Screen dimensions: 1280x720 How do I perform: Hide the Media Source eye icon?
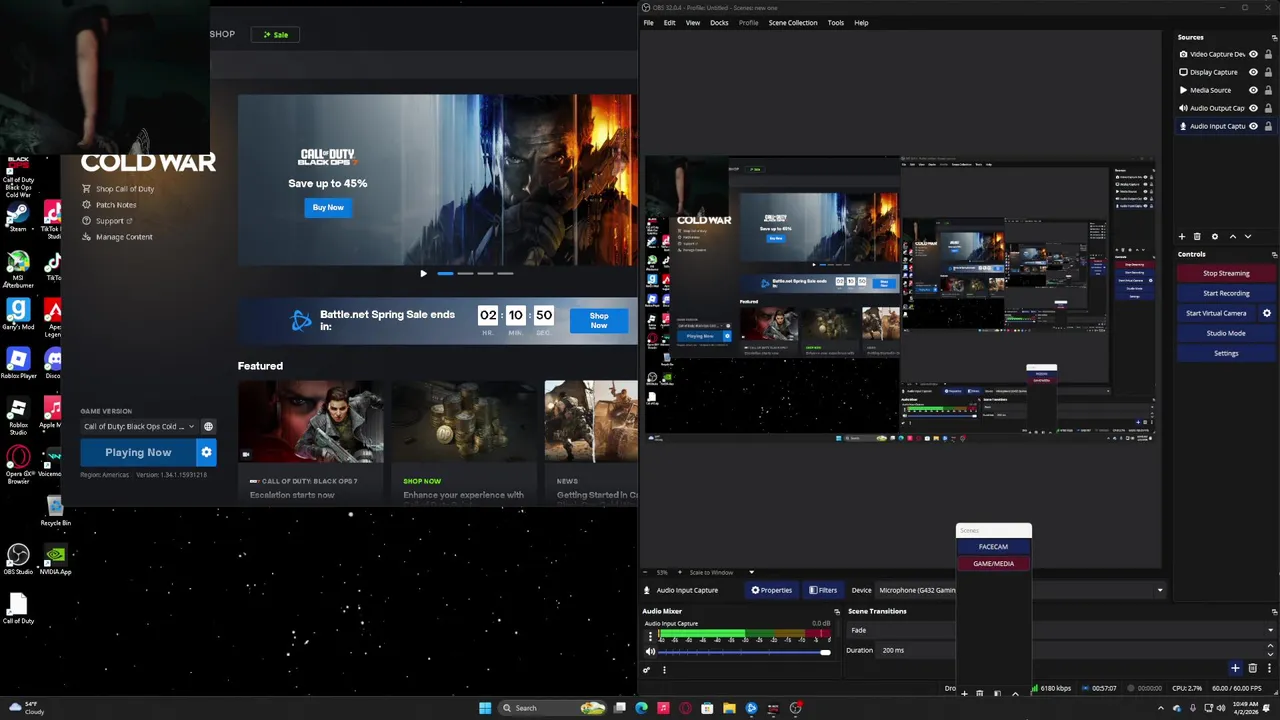(1253, 90)
